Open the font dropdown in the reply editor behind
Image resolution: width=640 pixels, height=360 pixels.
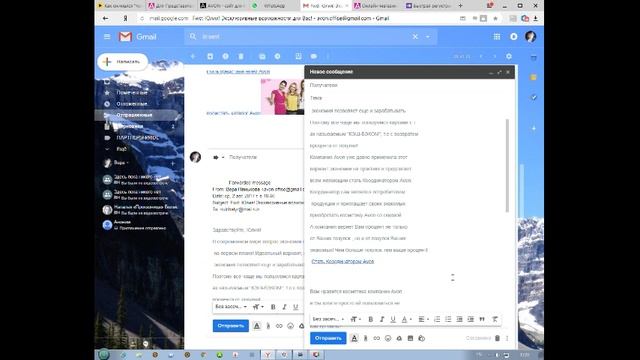[x=231, y=307]
